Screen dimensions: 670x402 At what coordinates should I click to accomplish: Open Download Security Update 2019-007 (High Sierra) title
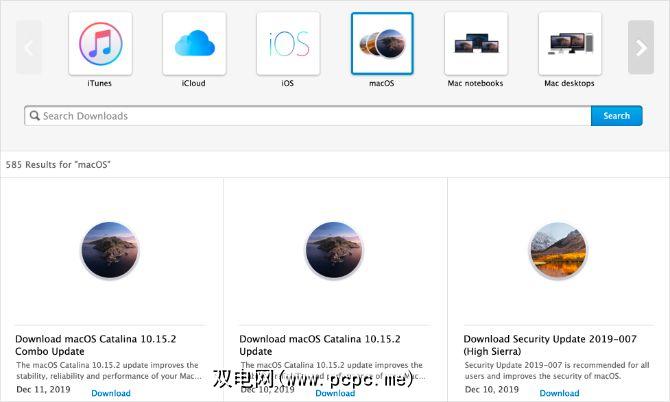pyautogui.click(x=550, y=345)
